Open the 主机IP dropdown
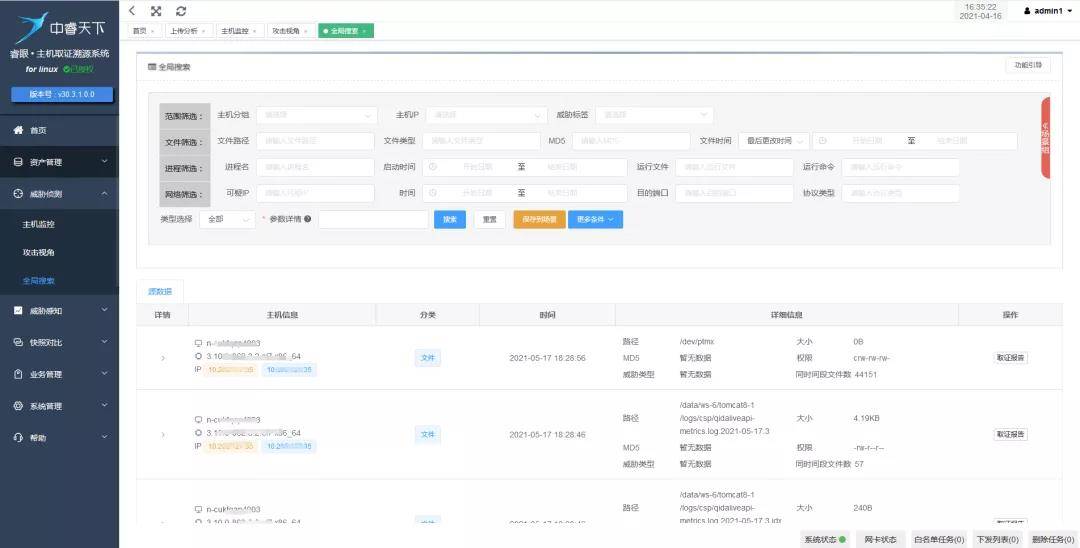Image resolution: width=1080 pixels, height=548 pixels. tap(487, 115)
